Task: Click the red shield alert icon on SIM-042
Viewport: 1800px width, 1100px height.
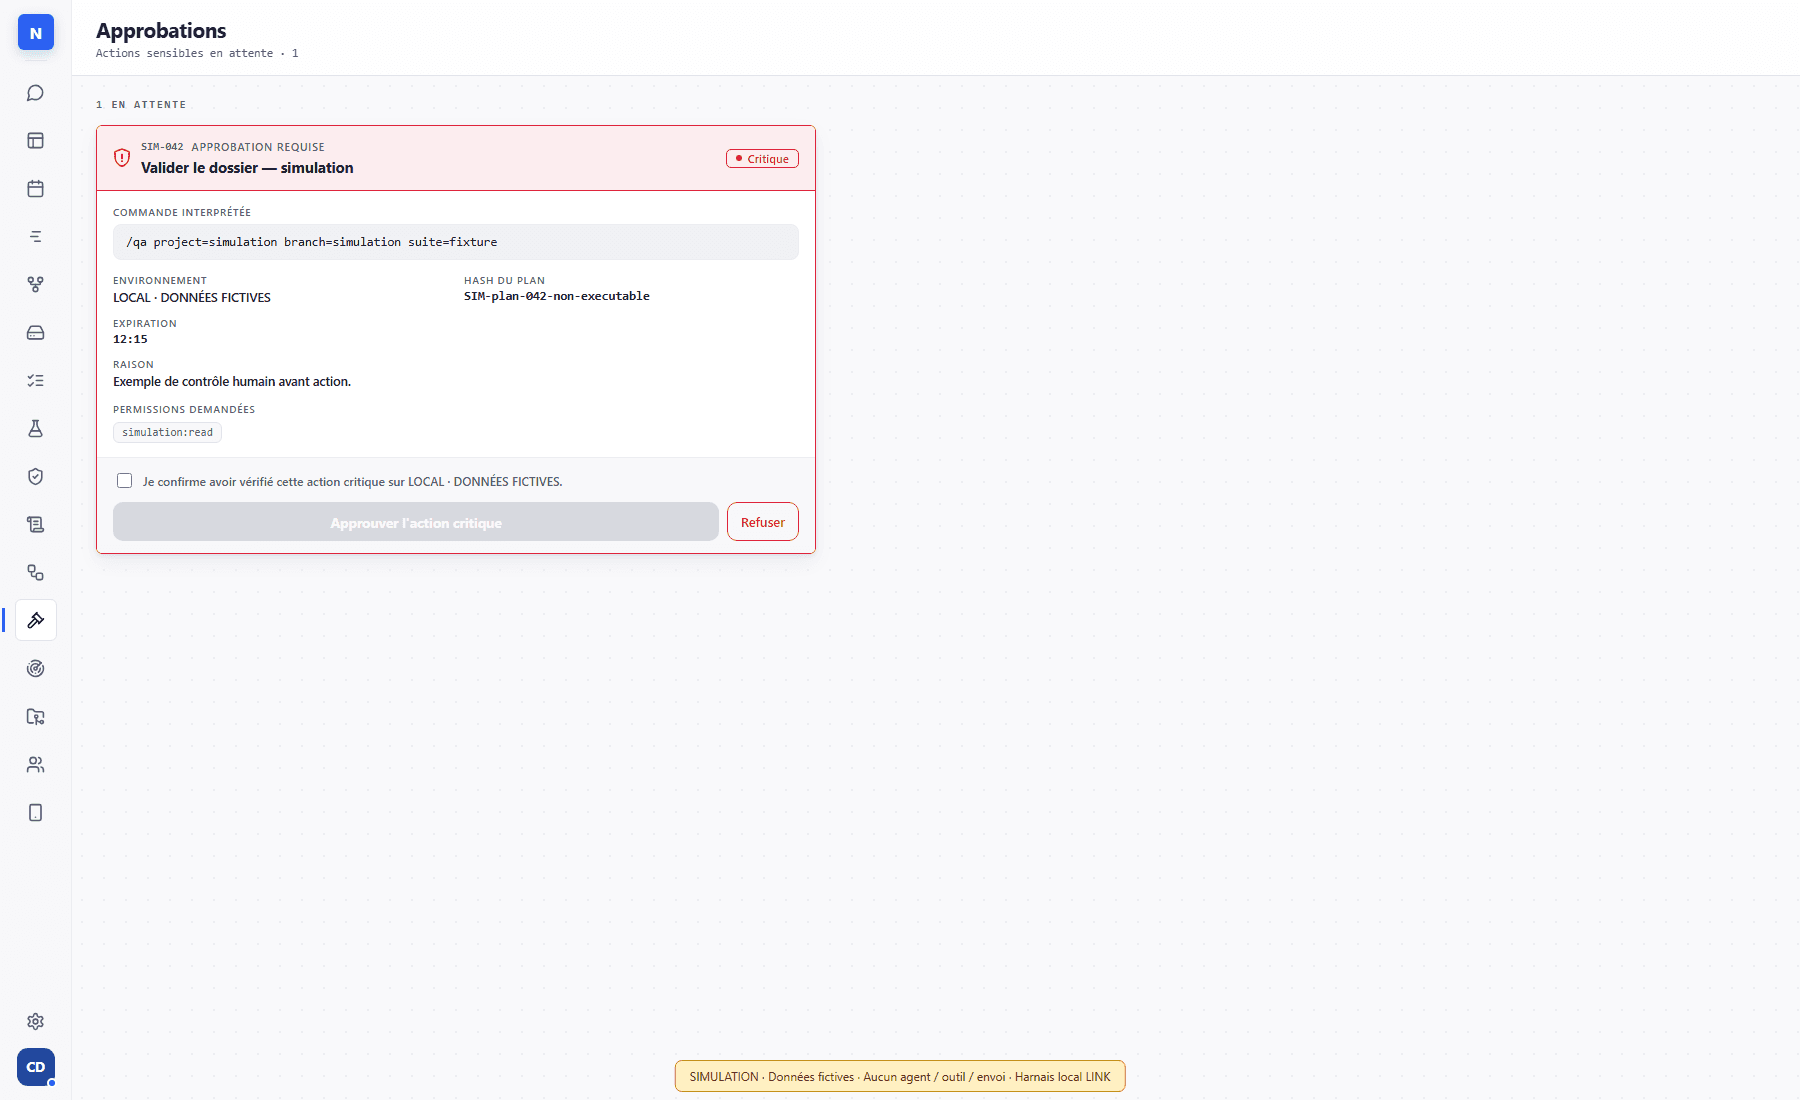Action: coord(122,158)
